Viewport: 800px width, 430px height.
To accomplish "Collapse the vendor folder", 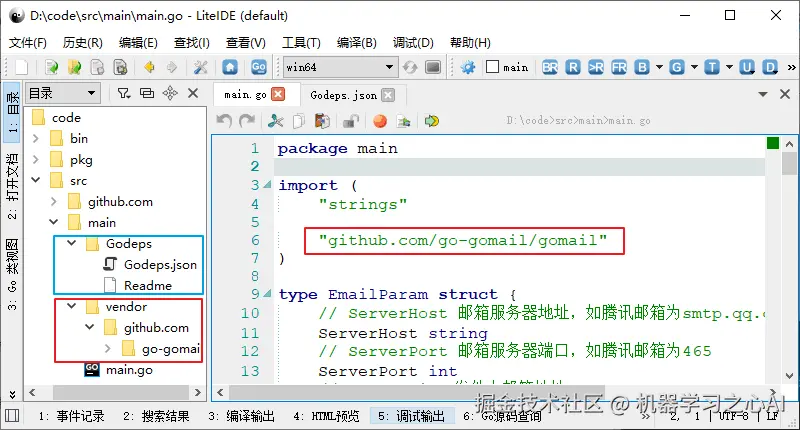I will 71,306.
